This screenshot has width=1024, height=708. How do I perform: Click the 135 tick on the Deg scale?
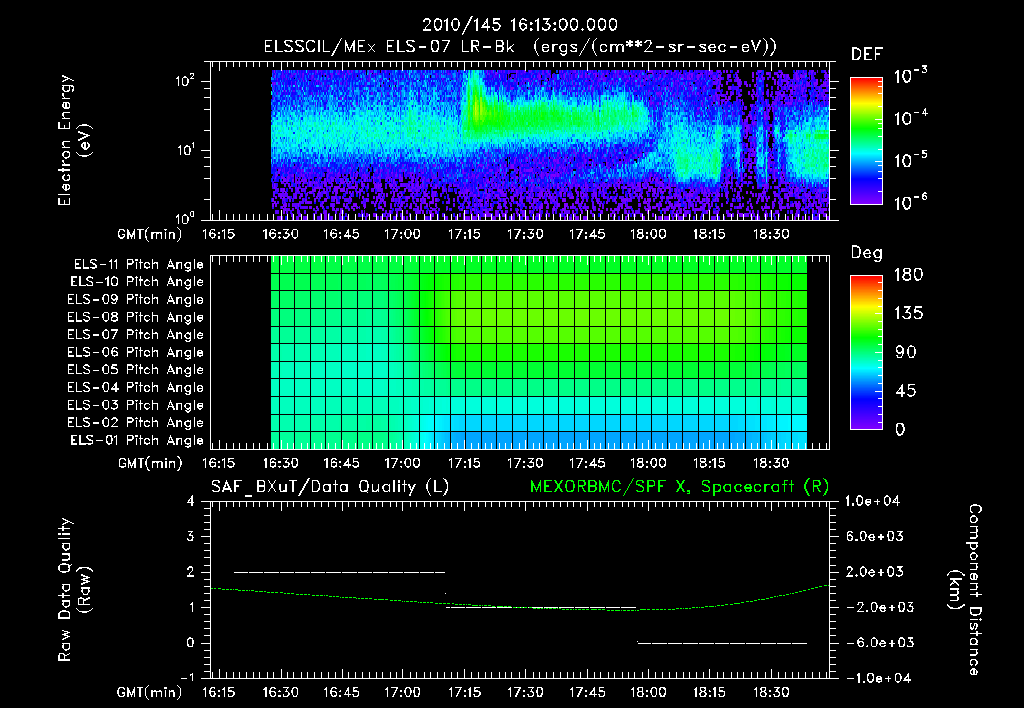click(x=908, y=314)
